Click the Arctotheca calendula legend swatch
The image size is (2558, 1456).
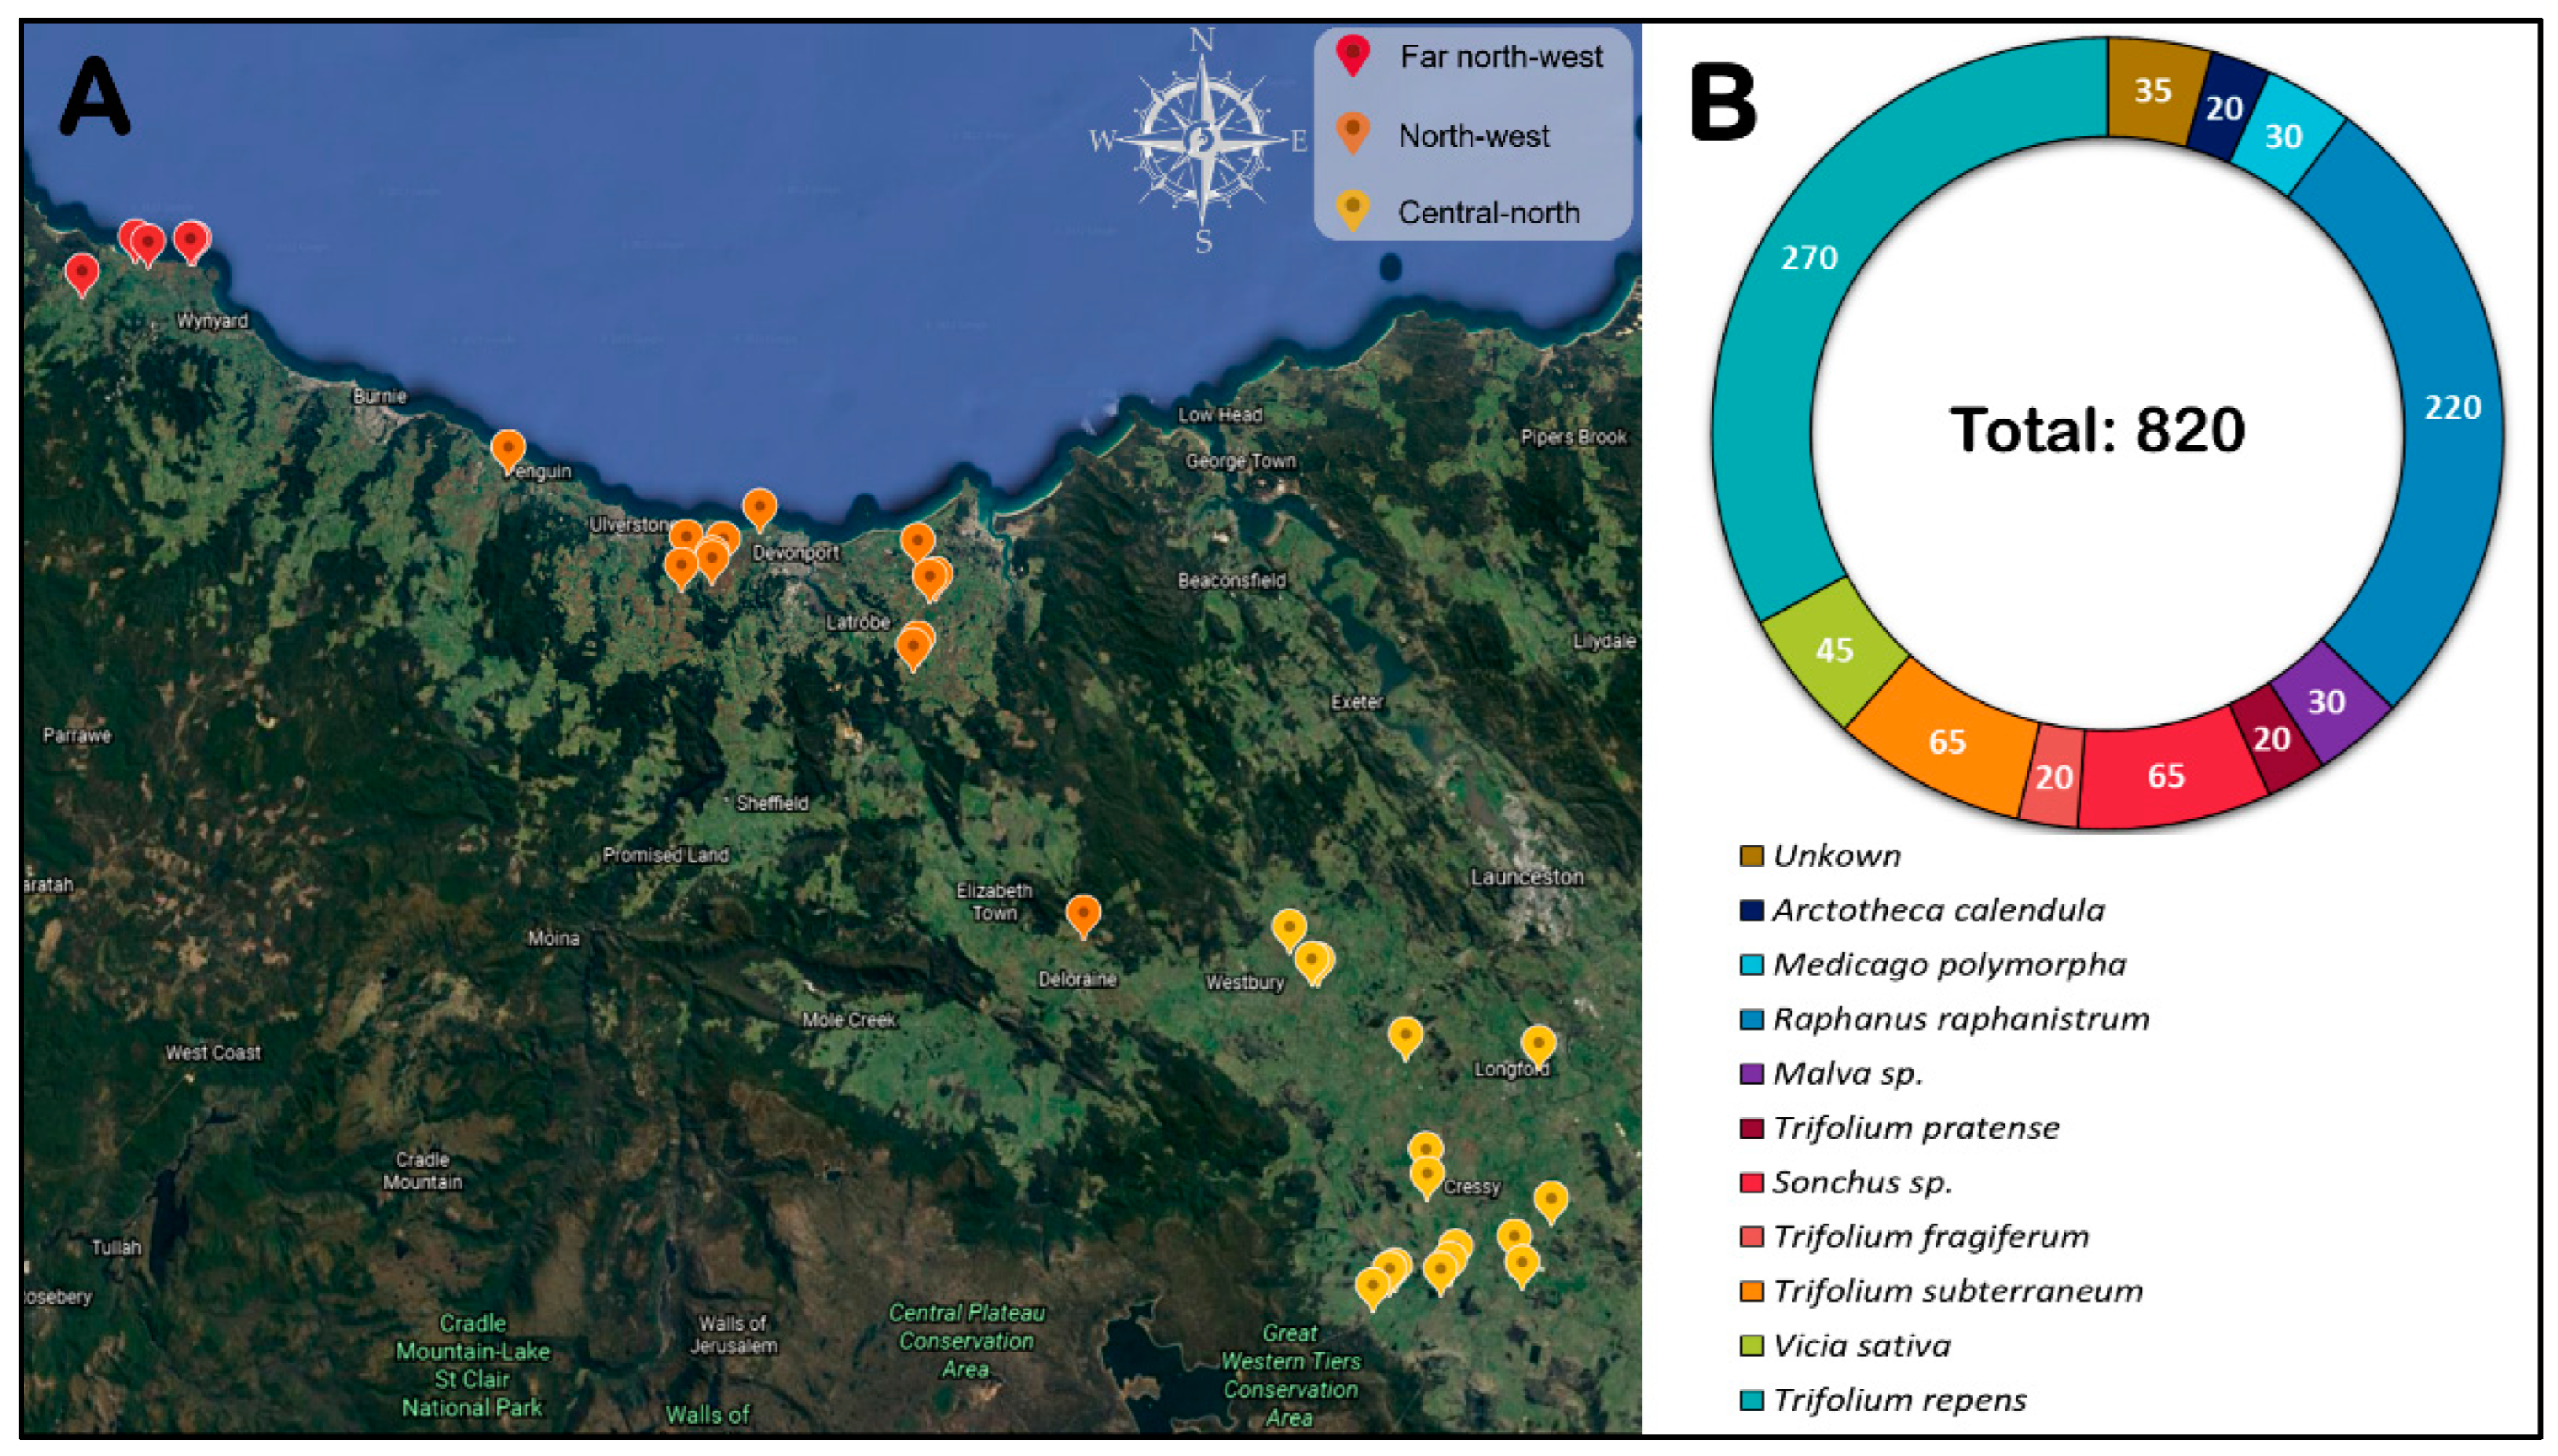(1751, 910)
